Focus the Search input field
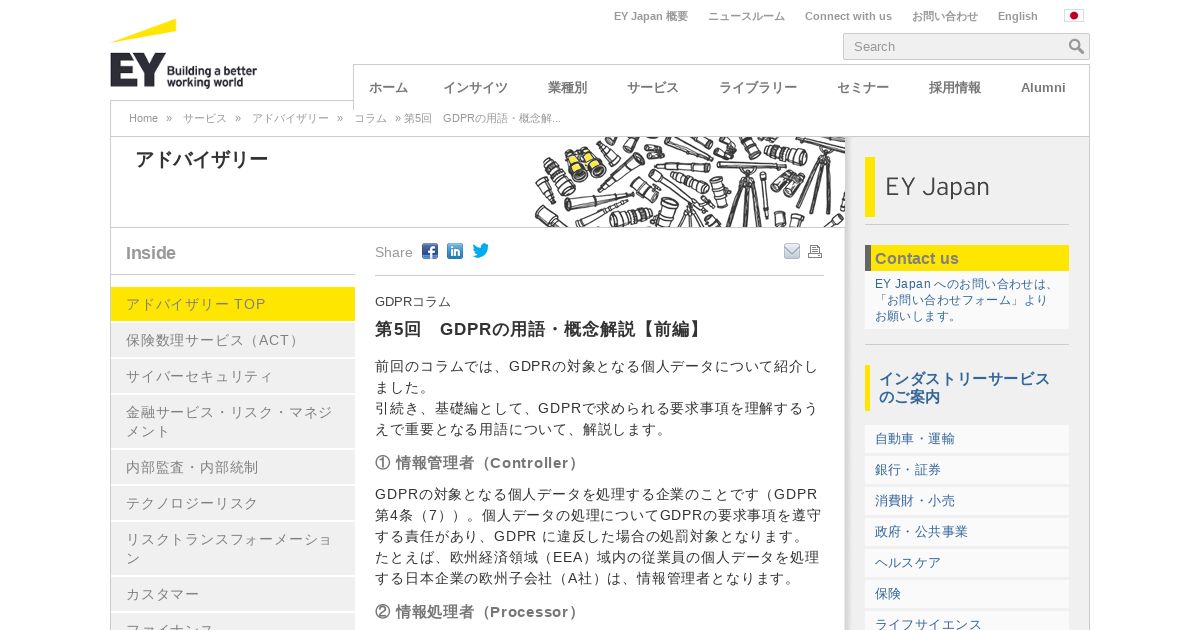Viewport: 1200px width, 630px height. pyautogui.click(x=955, y=46)
